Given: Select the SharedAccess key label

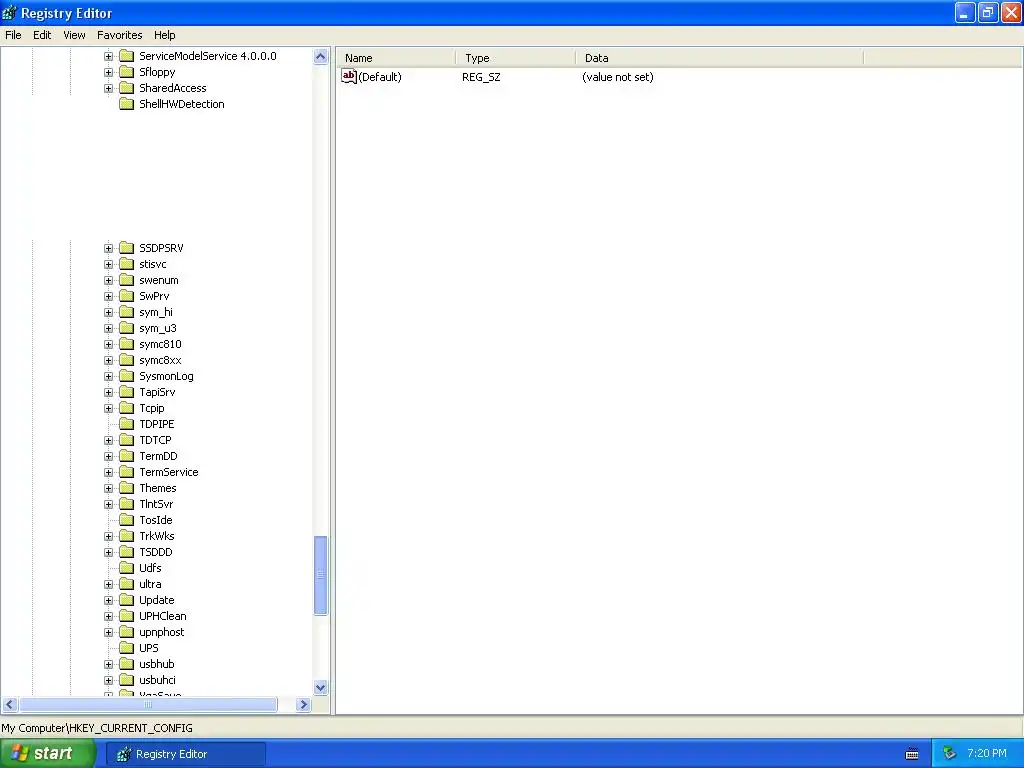Looking at the screenshot, I should 172,88.
